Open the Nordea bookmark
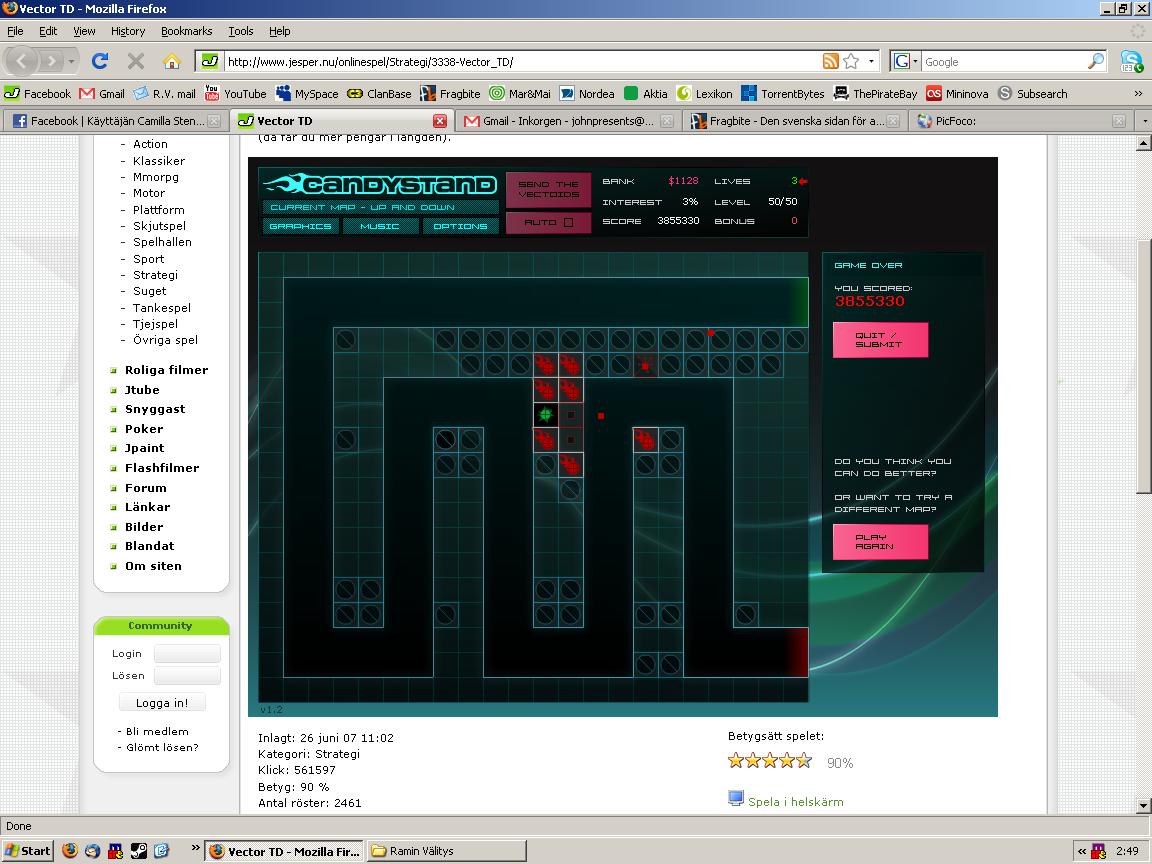1152x864 pixels. pyautogui.click(x=587, y=93)
